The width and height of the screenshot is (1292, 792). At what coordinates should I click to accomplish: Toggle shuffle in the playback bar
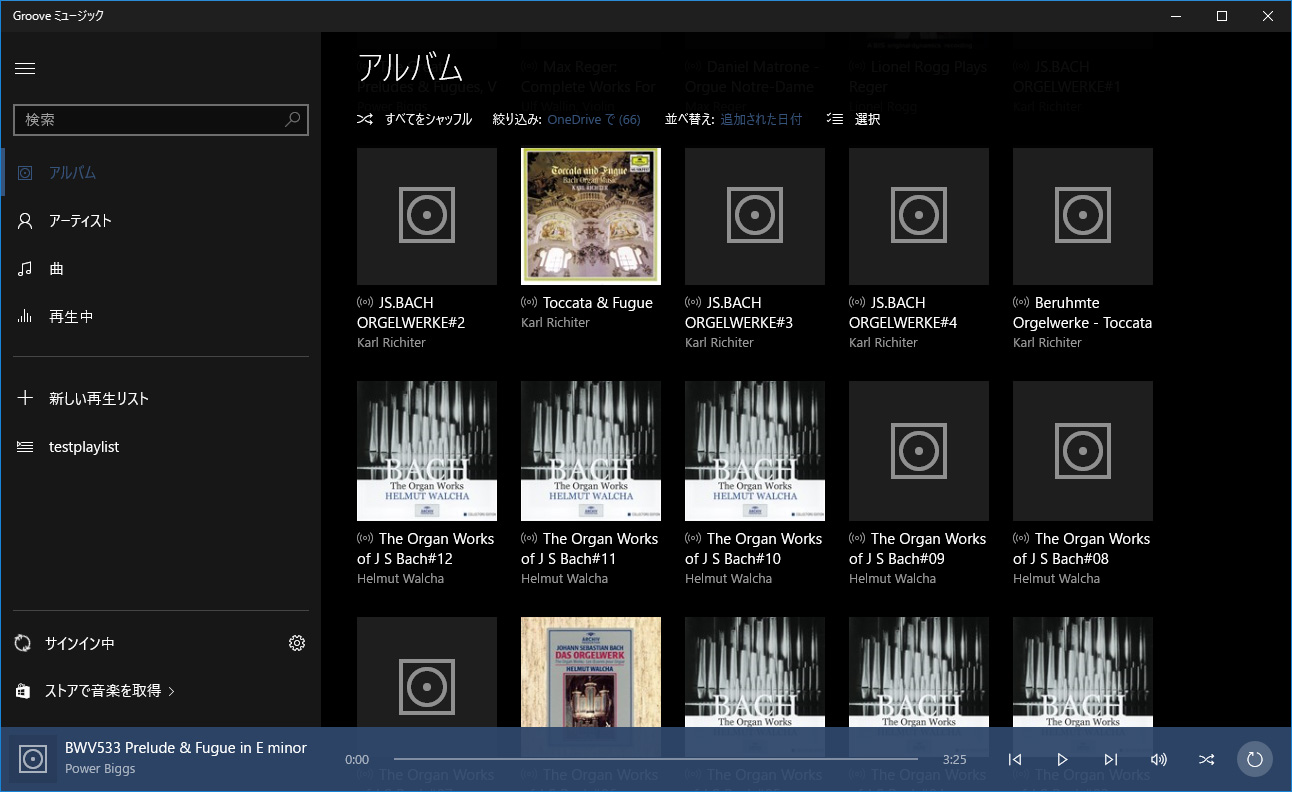(x=1207, y=760)
